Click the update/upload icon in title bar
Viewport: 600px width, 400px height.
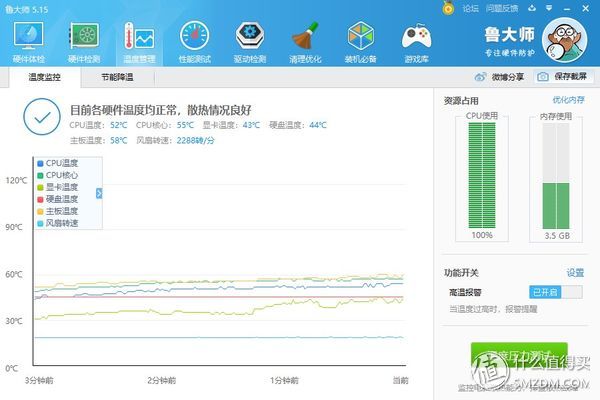pyautogui.click(x=532, y=8)
